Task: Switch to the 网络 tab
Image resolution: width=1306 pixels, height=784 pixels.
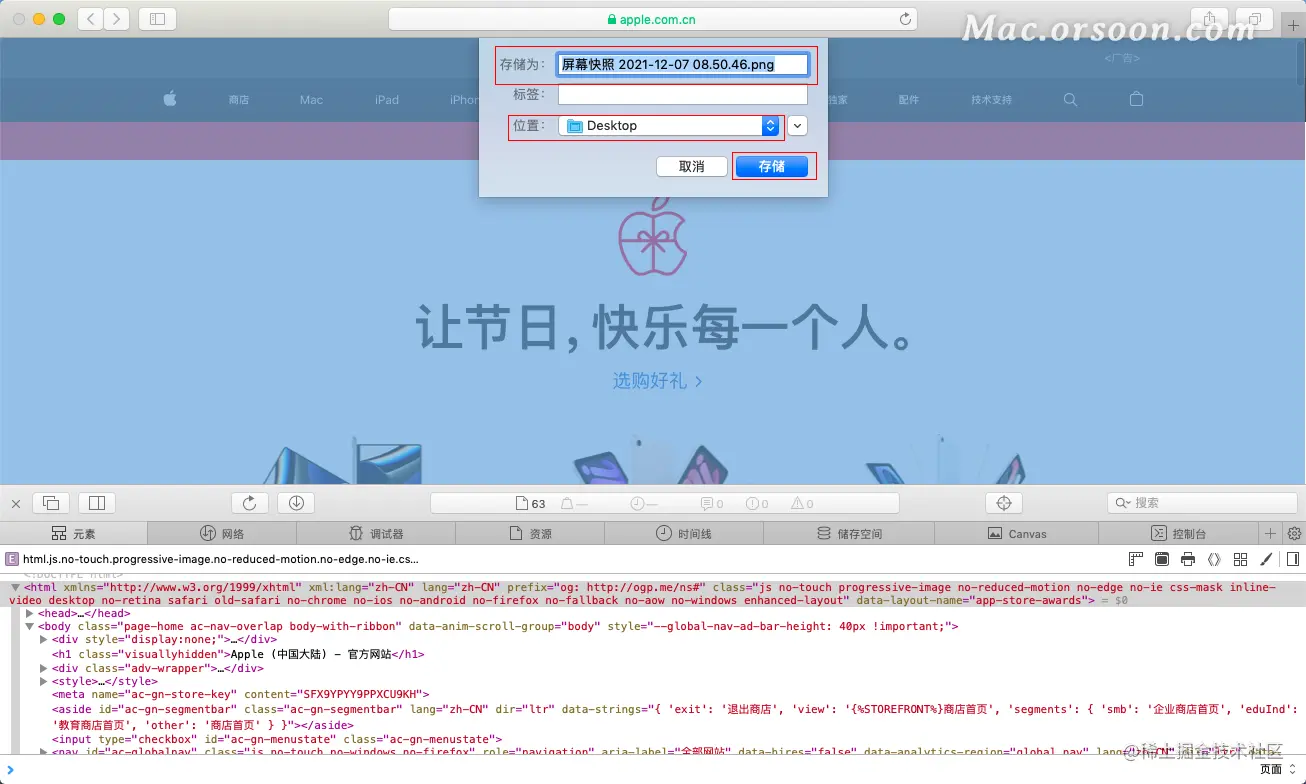Action: [x=222, y=534]
